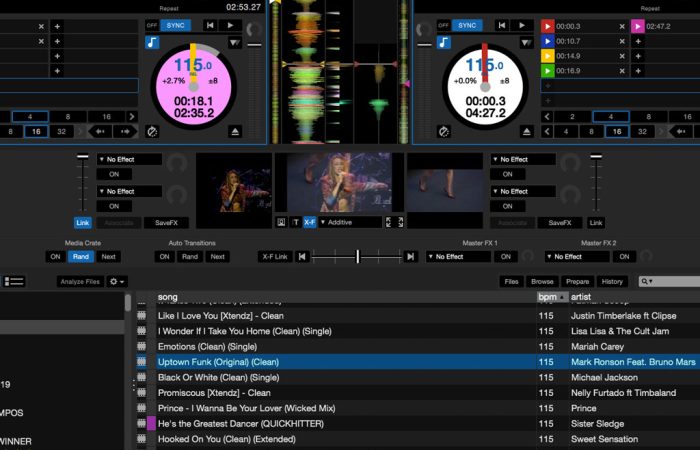Click the right deck eject icon
This screenshot has width=700, height=450.
pyautogui.click(x=527, y=131)
